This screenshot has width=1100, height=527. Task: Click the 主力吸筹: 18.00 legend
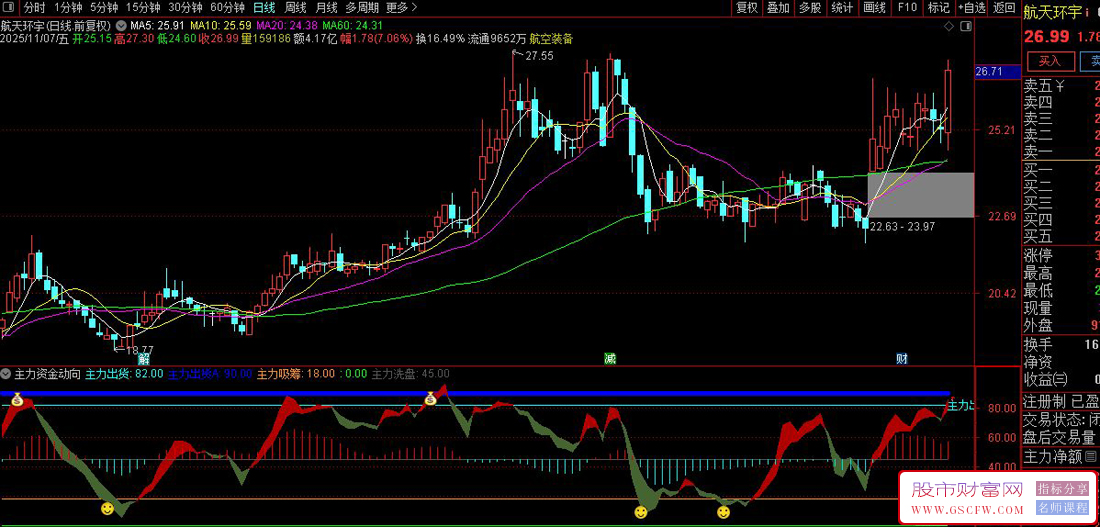(x=296, y=374)
